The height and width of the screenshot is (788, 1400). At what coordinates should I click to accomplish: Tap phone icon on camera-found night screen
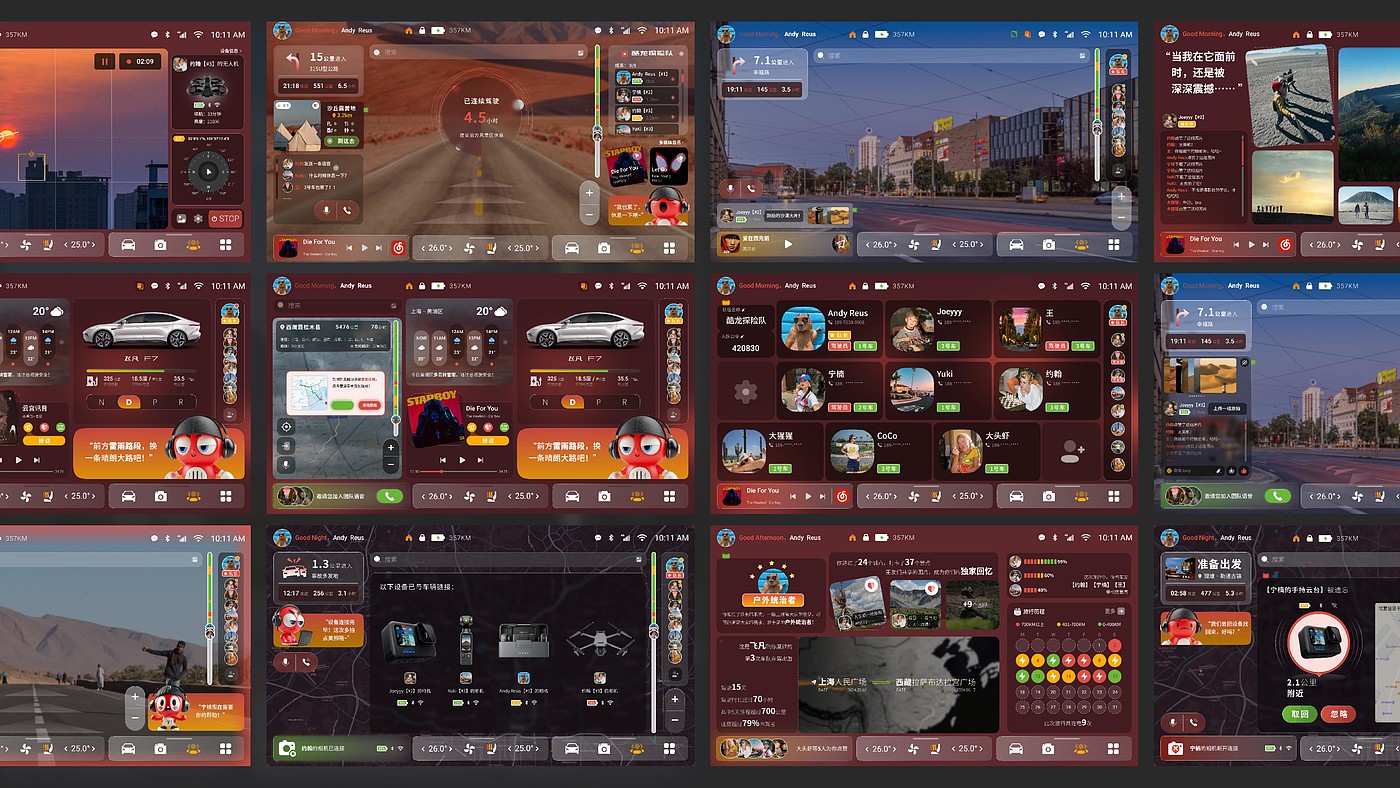[1193, 723]
